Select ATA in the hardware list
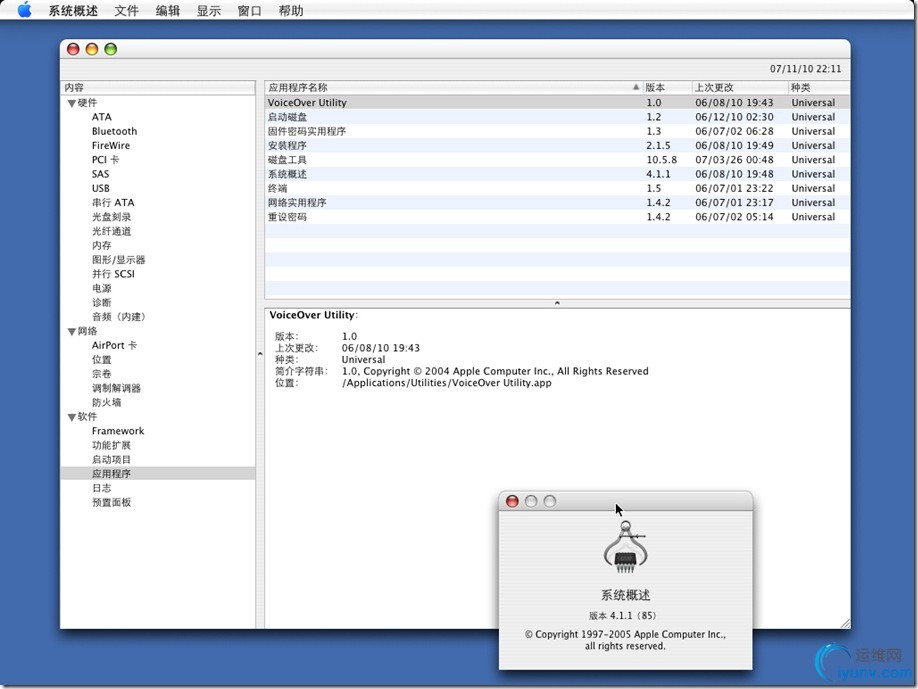The width and height of the screenshot is (918, 689). pos(101,117)
